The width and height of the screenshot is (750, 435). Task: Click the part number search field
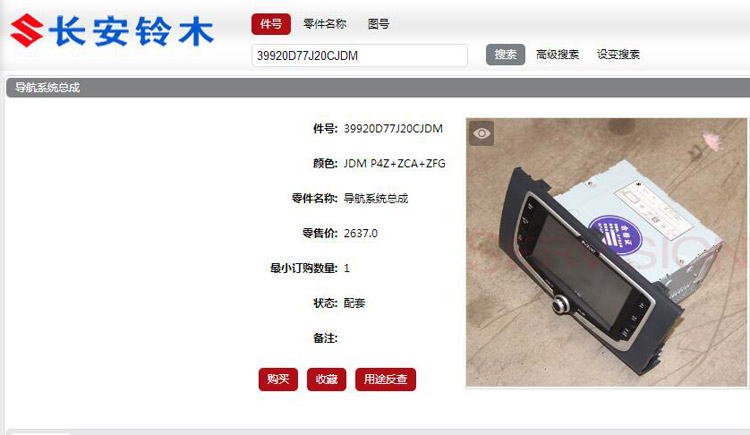tap(359, 56)
